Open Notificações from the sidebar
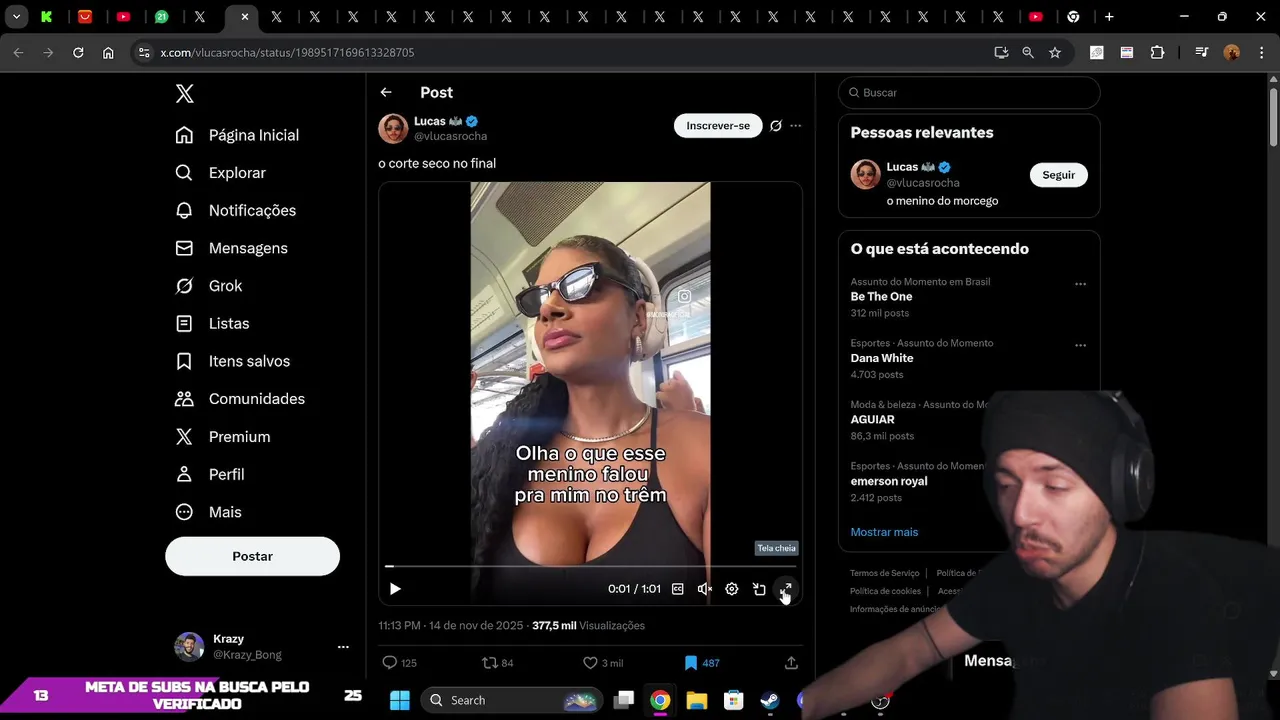The height and width of the screenshot is (720, 1280). [x=235, y=210]
